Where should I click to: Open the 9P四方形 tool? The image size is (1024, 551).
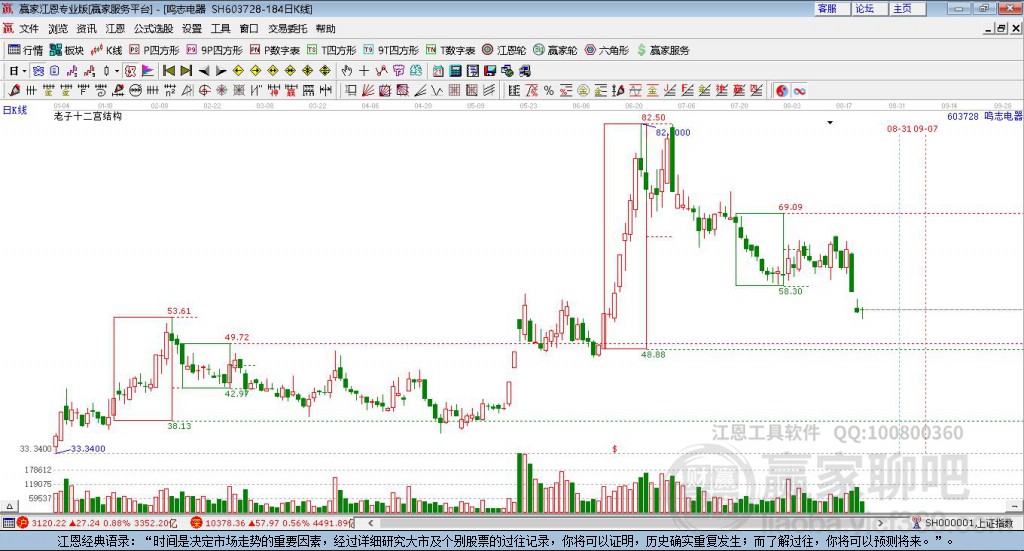(214, 50)
